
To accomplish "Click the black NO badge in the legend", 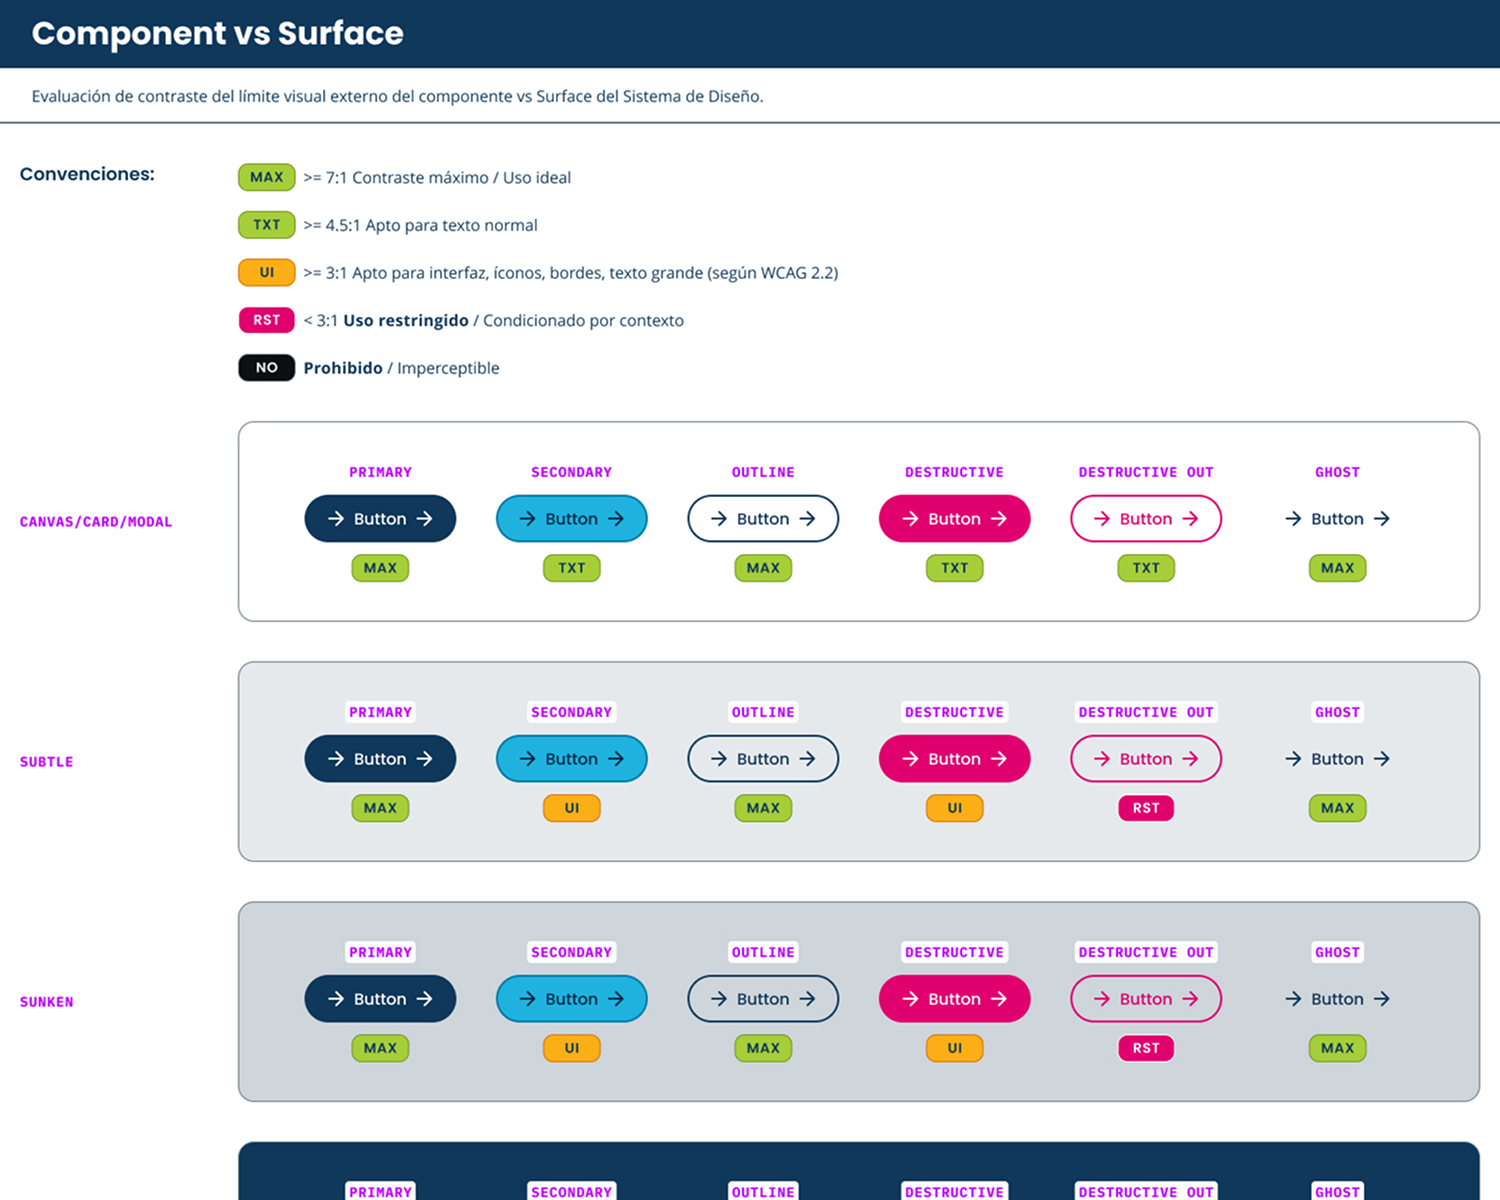I will tap(267, 368).
